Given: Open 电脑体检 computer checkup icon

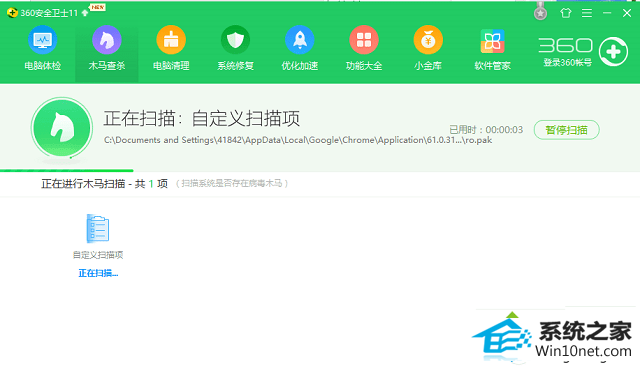Looking at the screenshot, I should 42,40.
